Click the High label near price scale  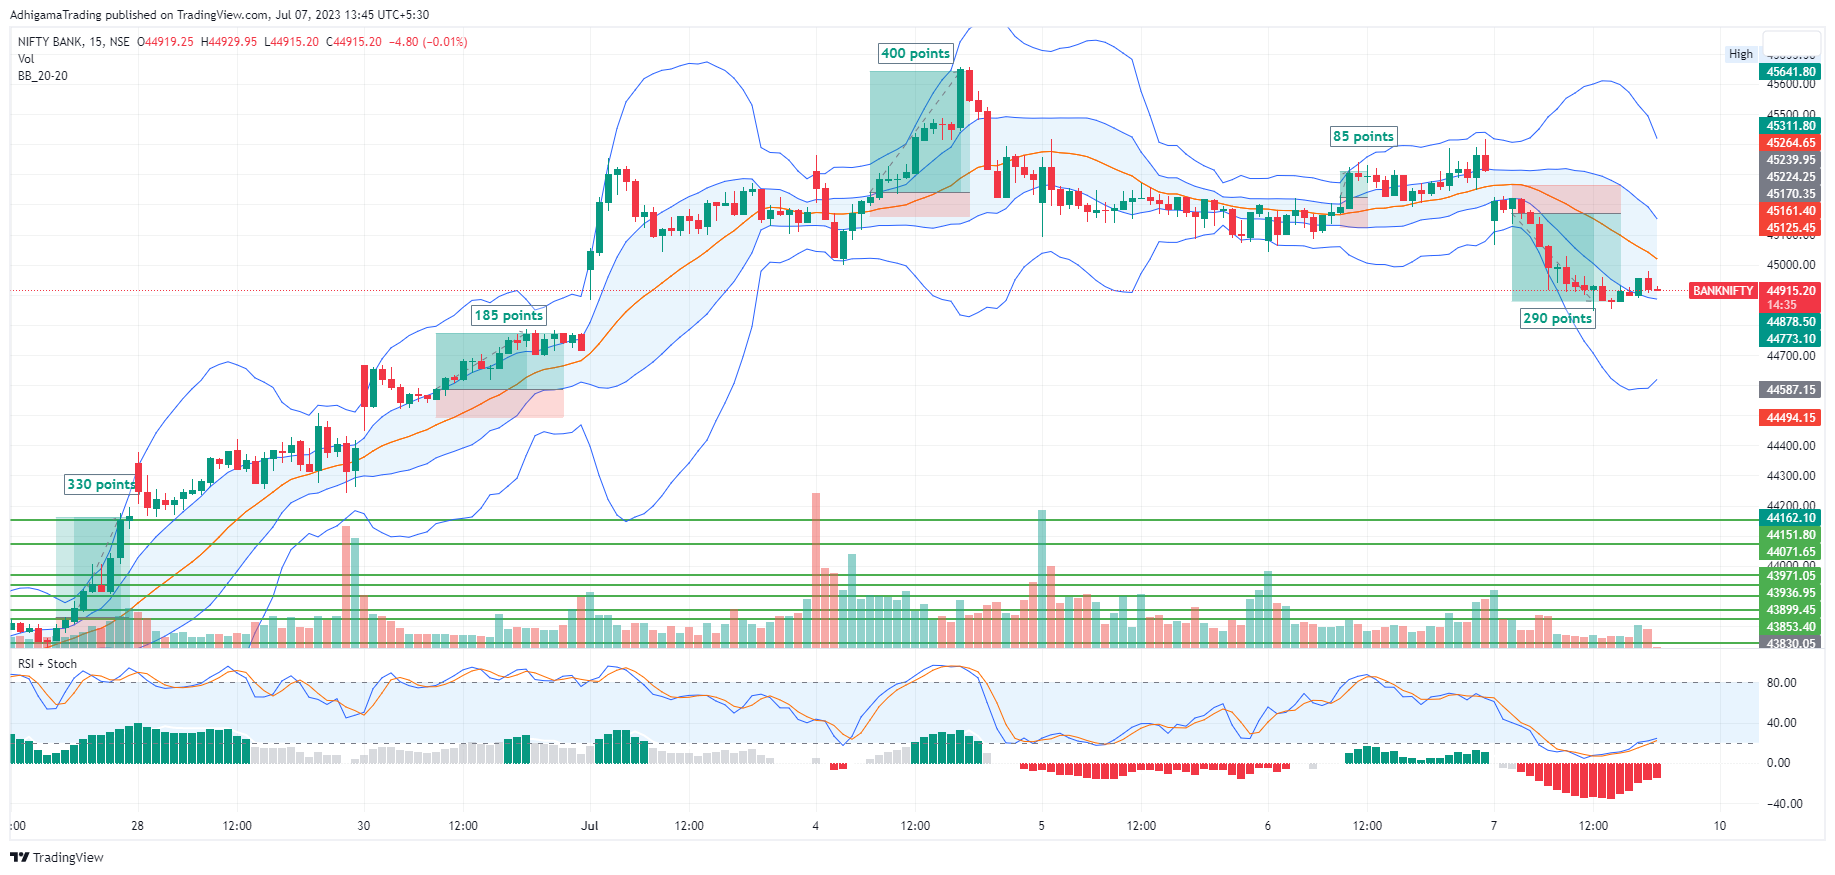[x=1741, y=54]
